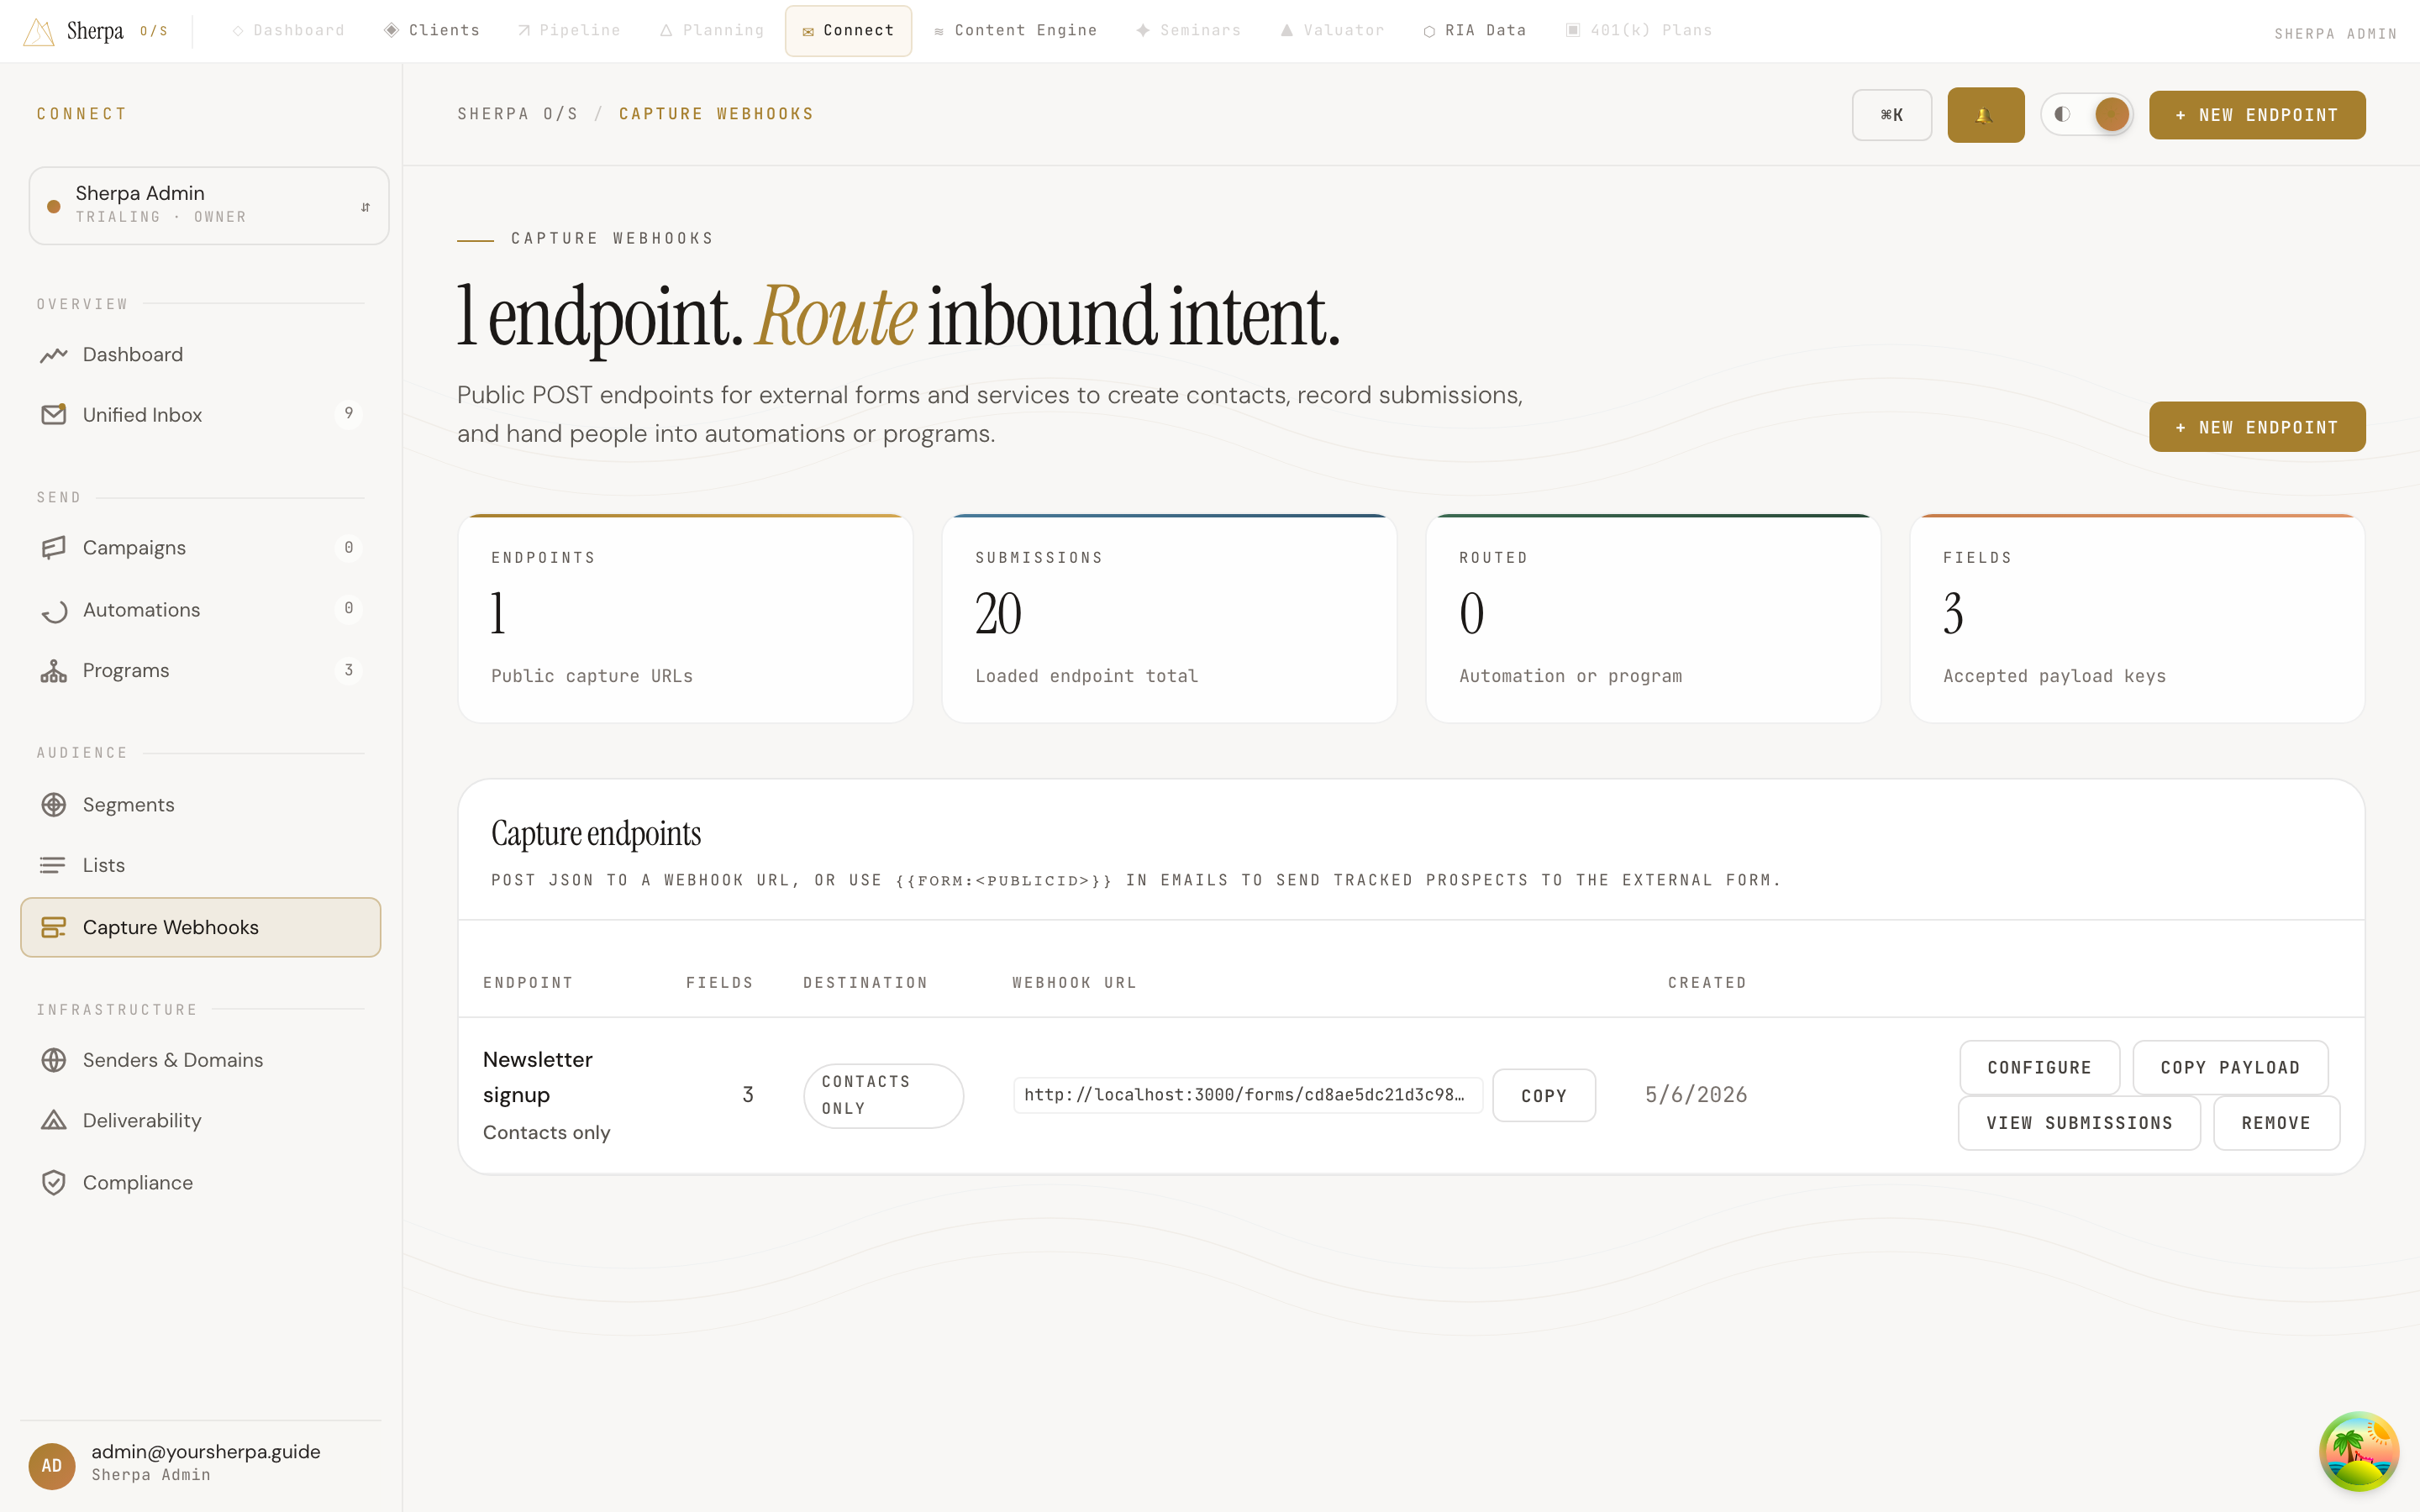Click the Sherpa Admin label at top right
Screen dimensions: 2420x1512
(x=2335, y=34)
